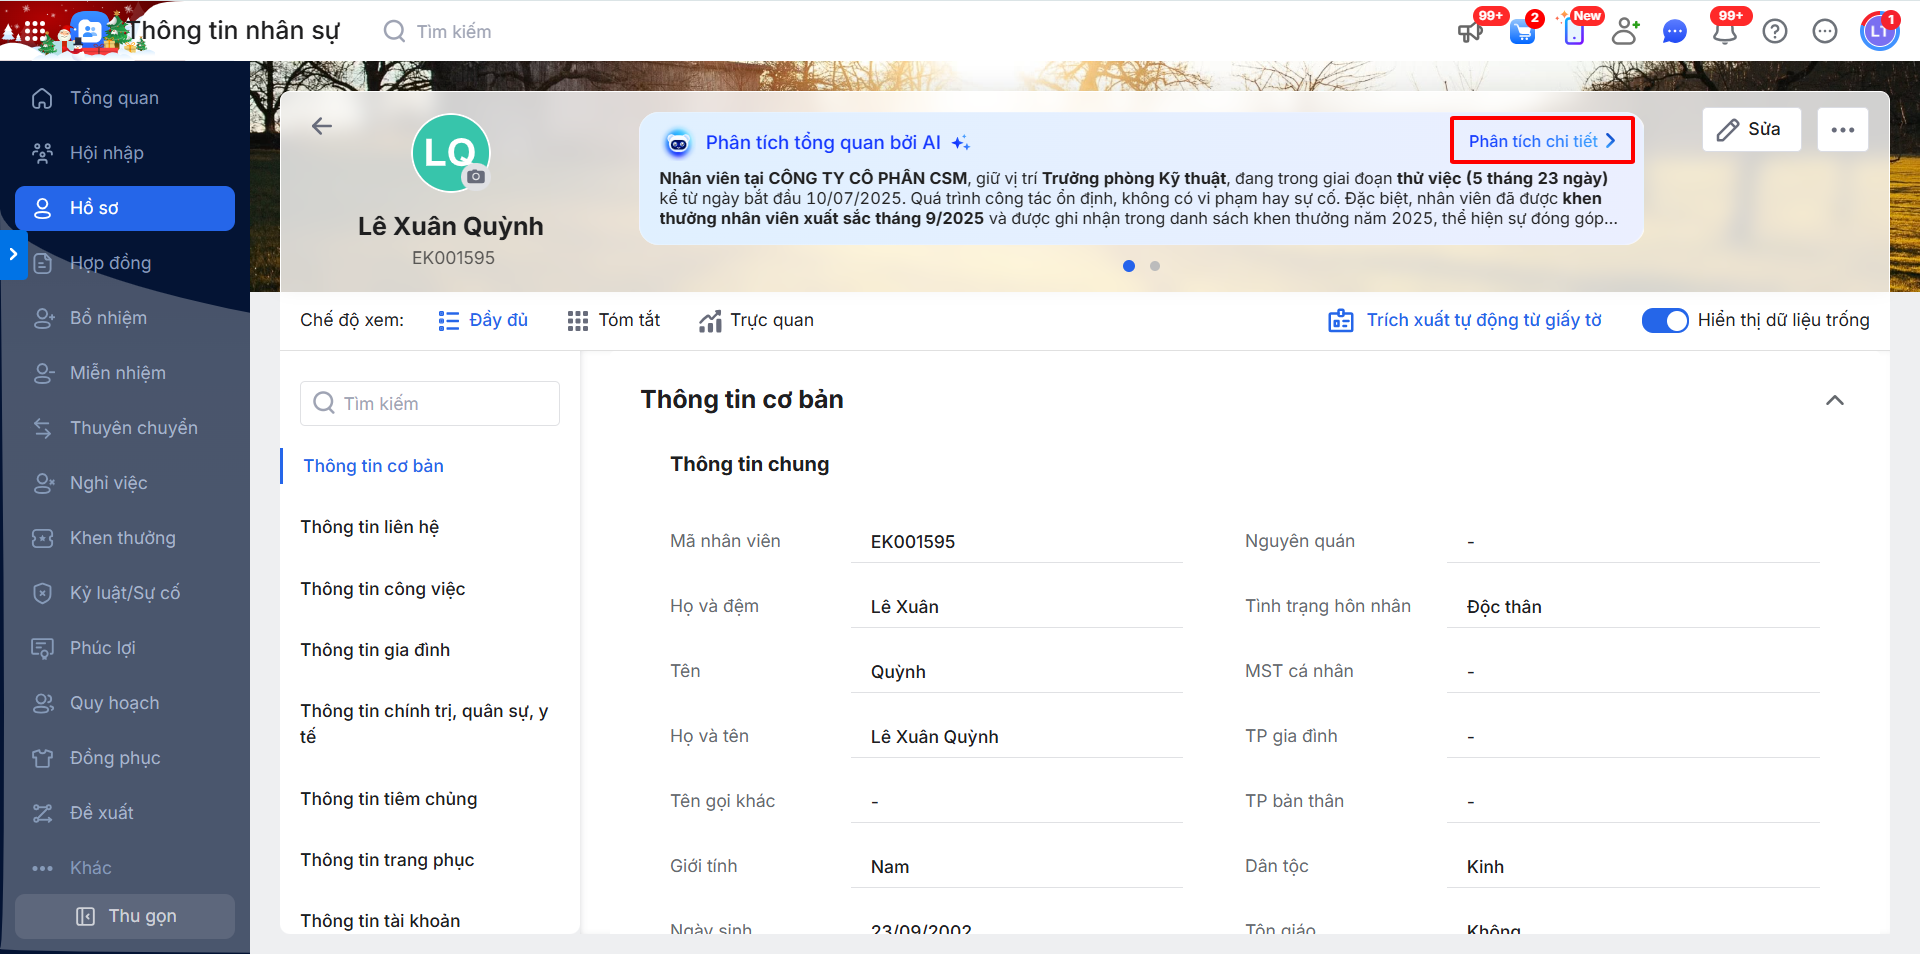Open Tổng quan in sidebar
Screen dimensions: 1920x954
click(125, 98)
